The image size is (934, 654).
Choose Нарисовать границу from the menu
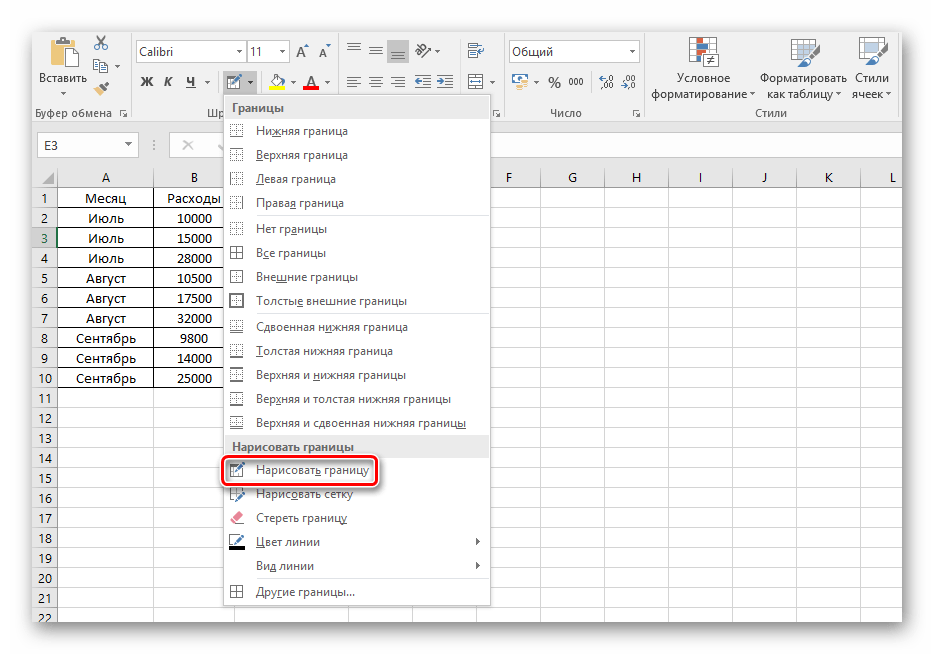[x=312, y=470]
